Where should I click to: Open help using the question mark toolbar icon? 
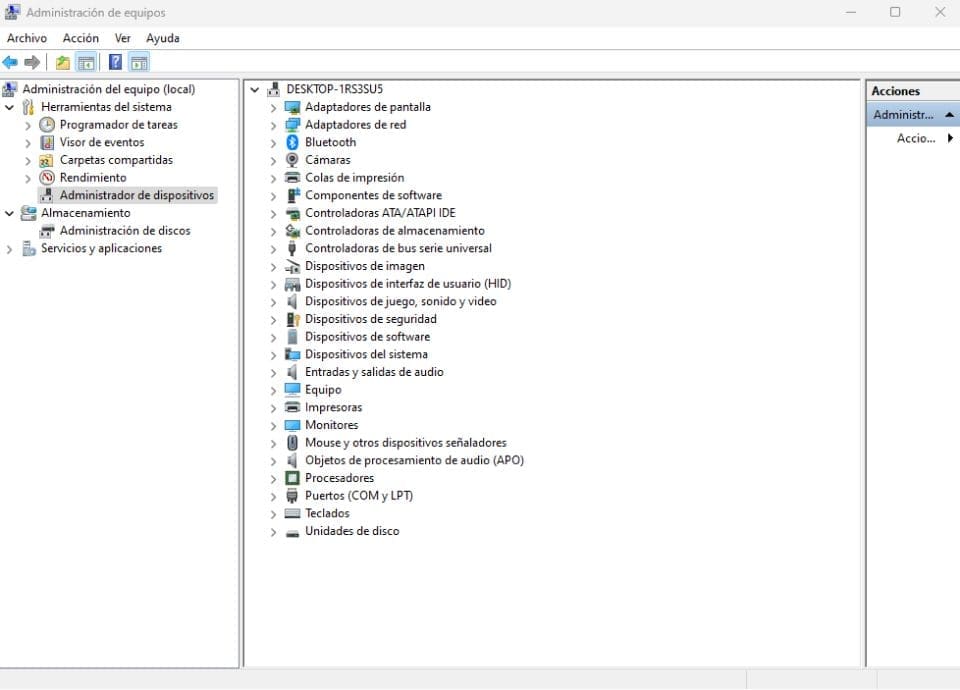(x=114, y=61)
